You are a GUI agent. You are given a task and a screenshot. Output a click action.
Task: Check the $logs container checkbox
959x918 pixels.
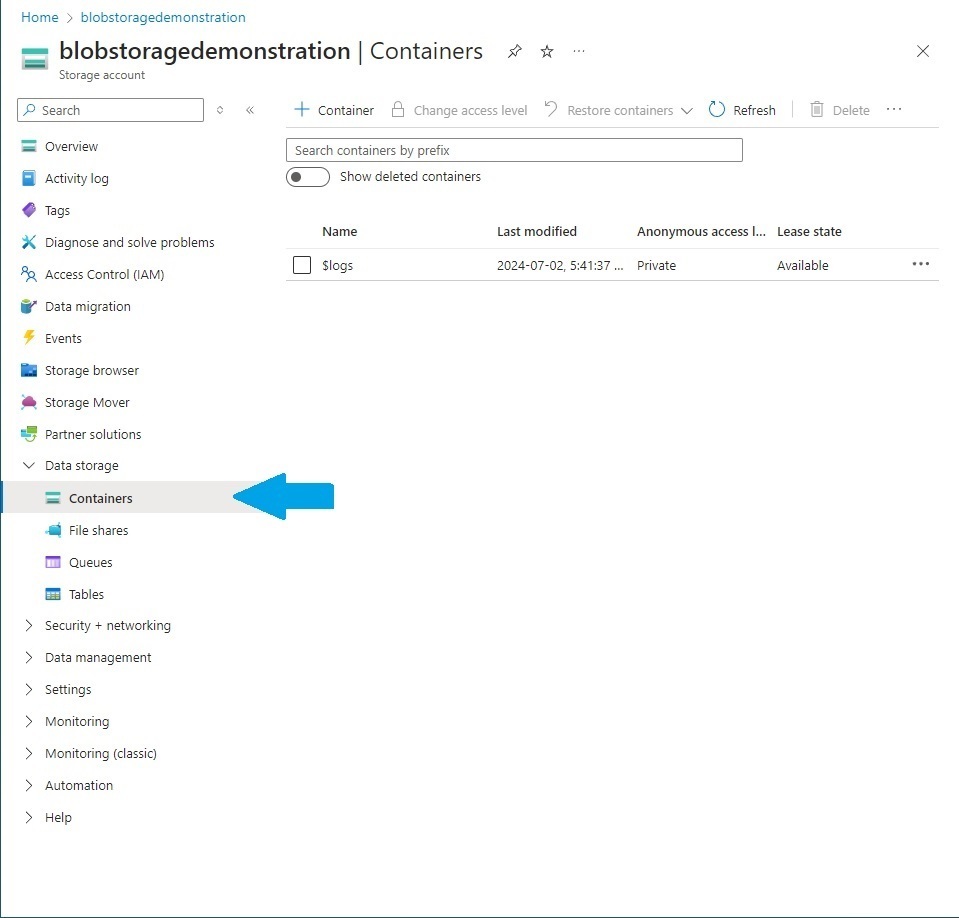[x=302, y=265]
